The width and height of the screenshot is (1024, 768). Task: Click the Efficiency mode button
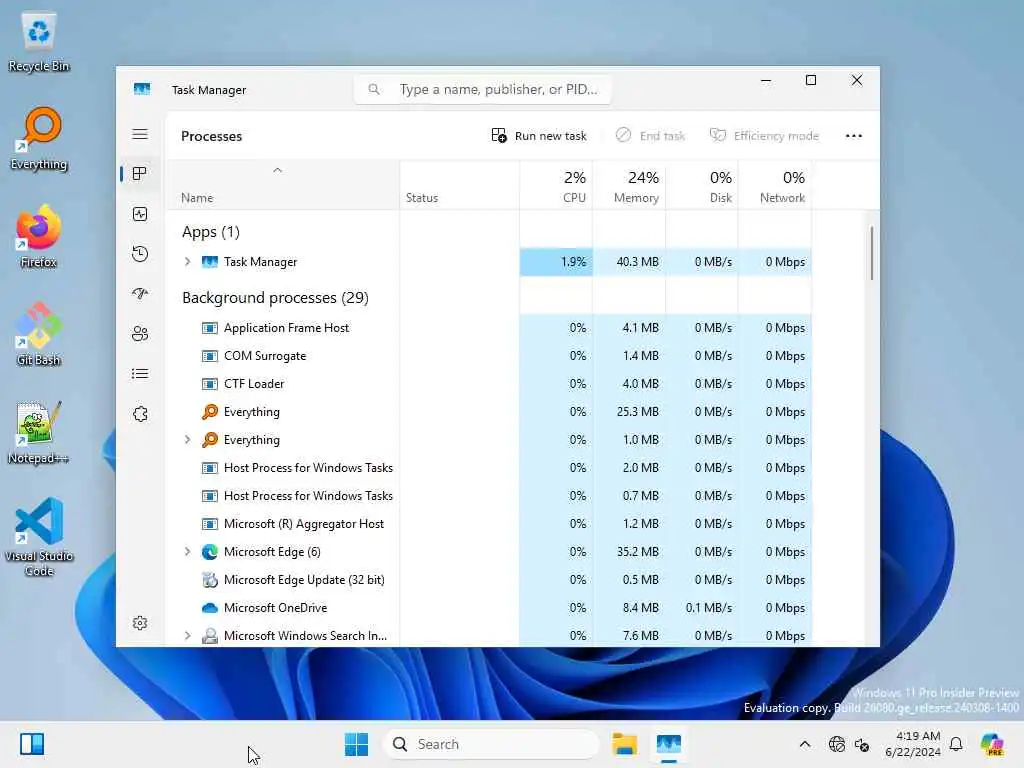pos(764,136)
